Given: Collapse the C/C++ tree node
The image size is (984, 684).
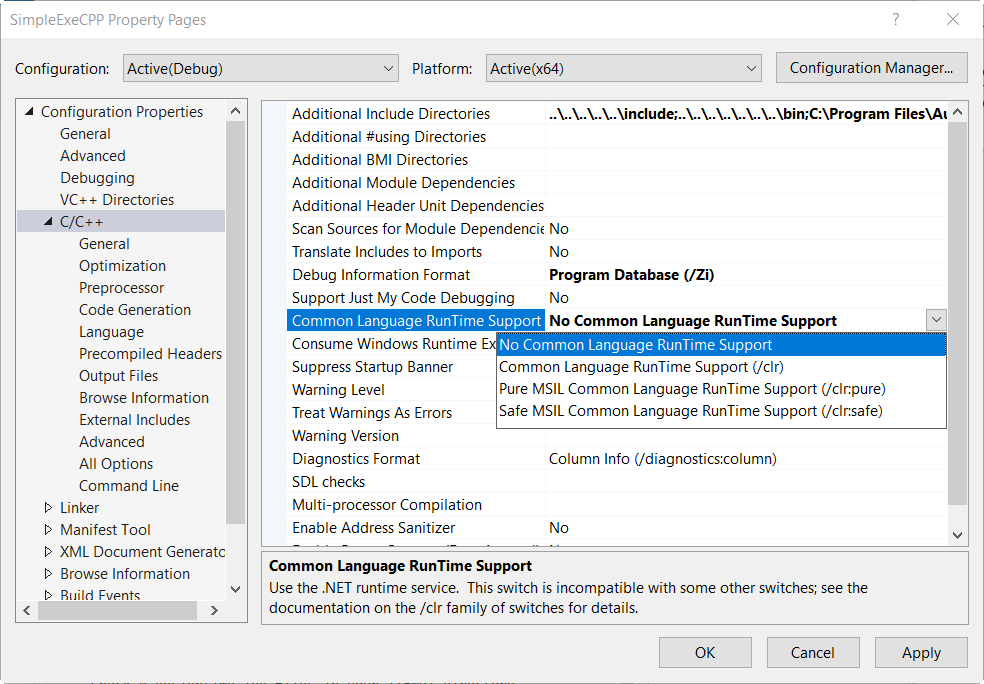Looking at the screenshot, I should pos(48,222).
